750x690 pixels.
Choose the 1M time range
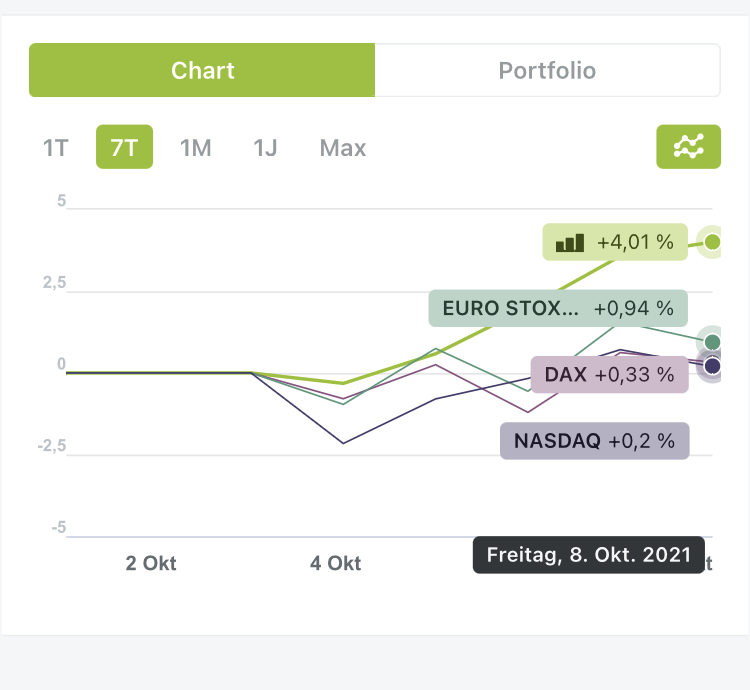click(195, 148)
